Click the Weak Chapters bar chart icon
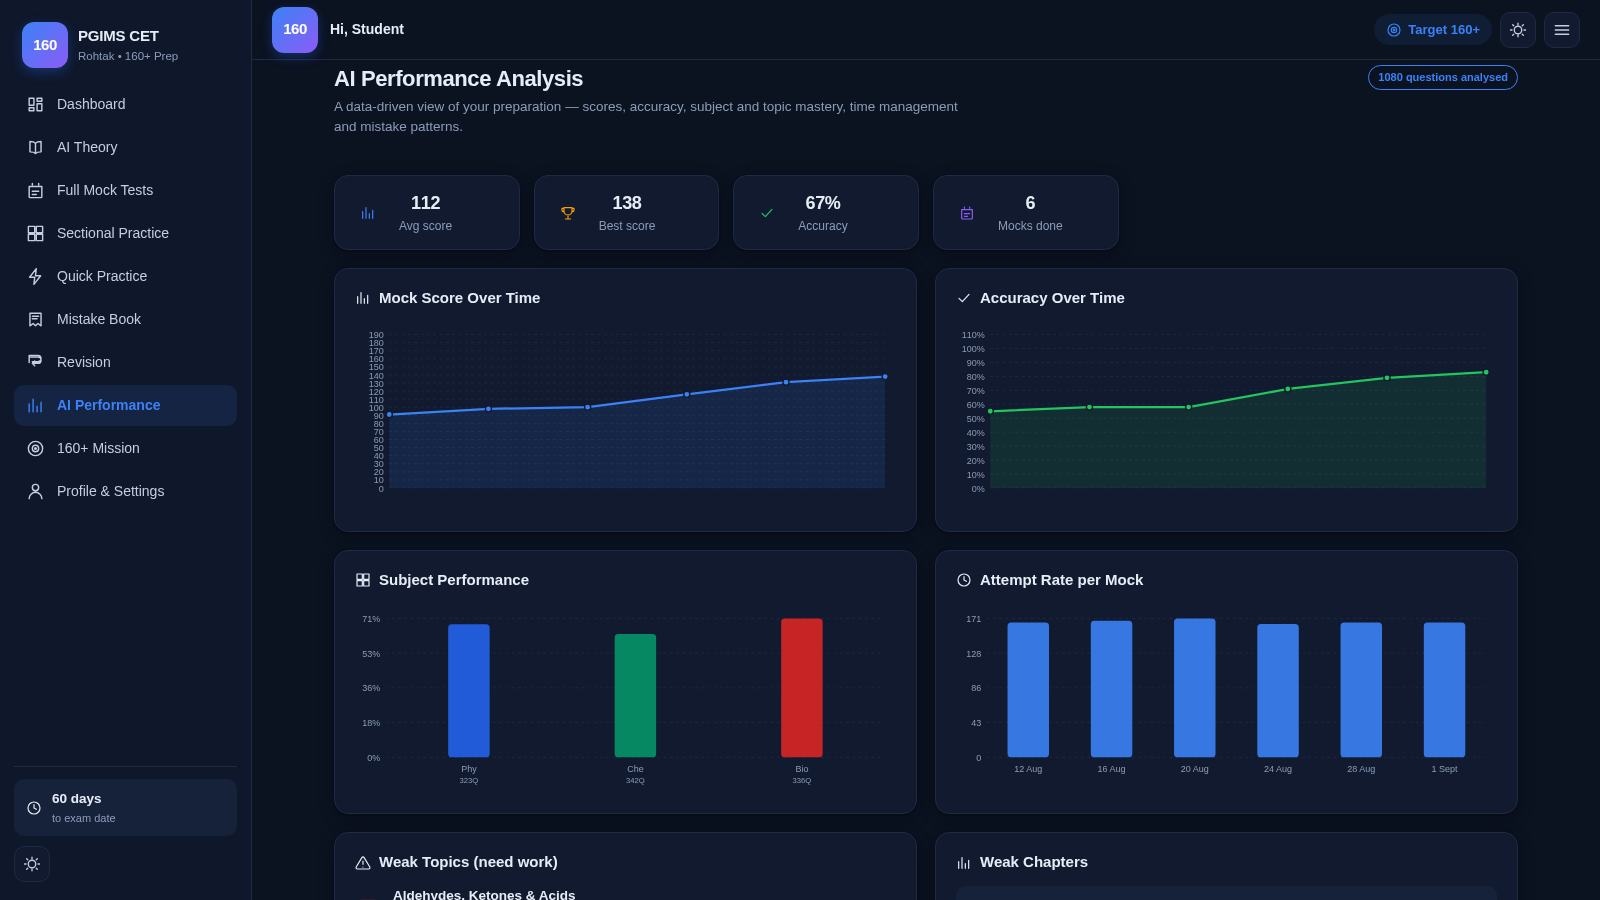The width and height of the screenshot is (1600, 900). (964, 862)
